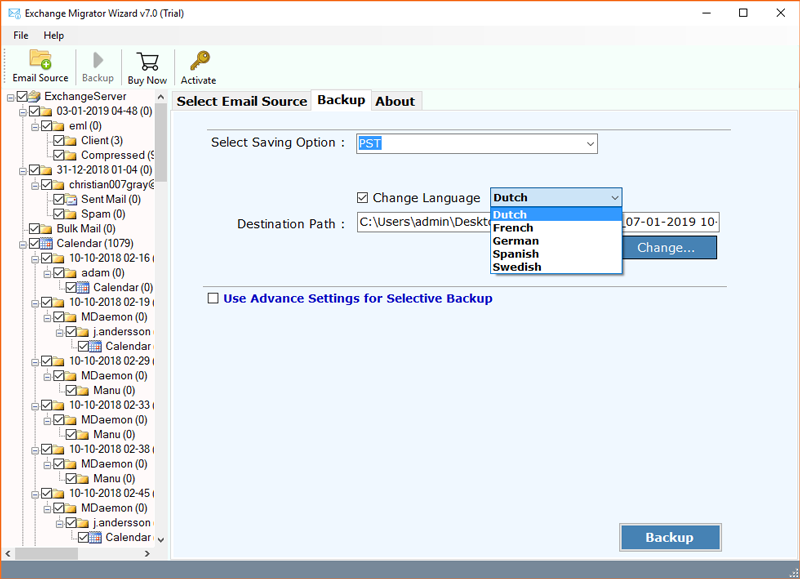Click the 03-01-2019 04-48 folder icon
The width and height of the screenshot is (800, 579).
[46, 111]
